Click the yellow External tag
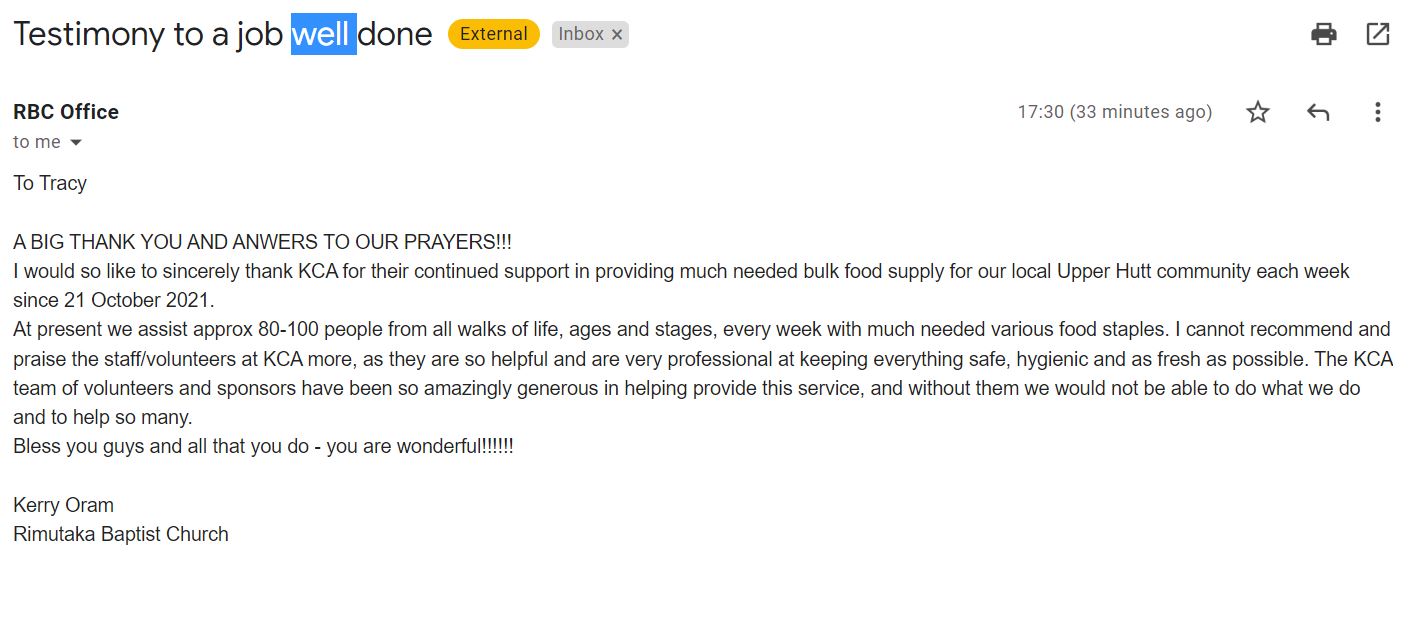 click(493, 34)
